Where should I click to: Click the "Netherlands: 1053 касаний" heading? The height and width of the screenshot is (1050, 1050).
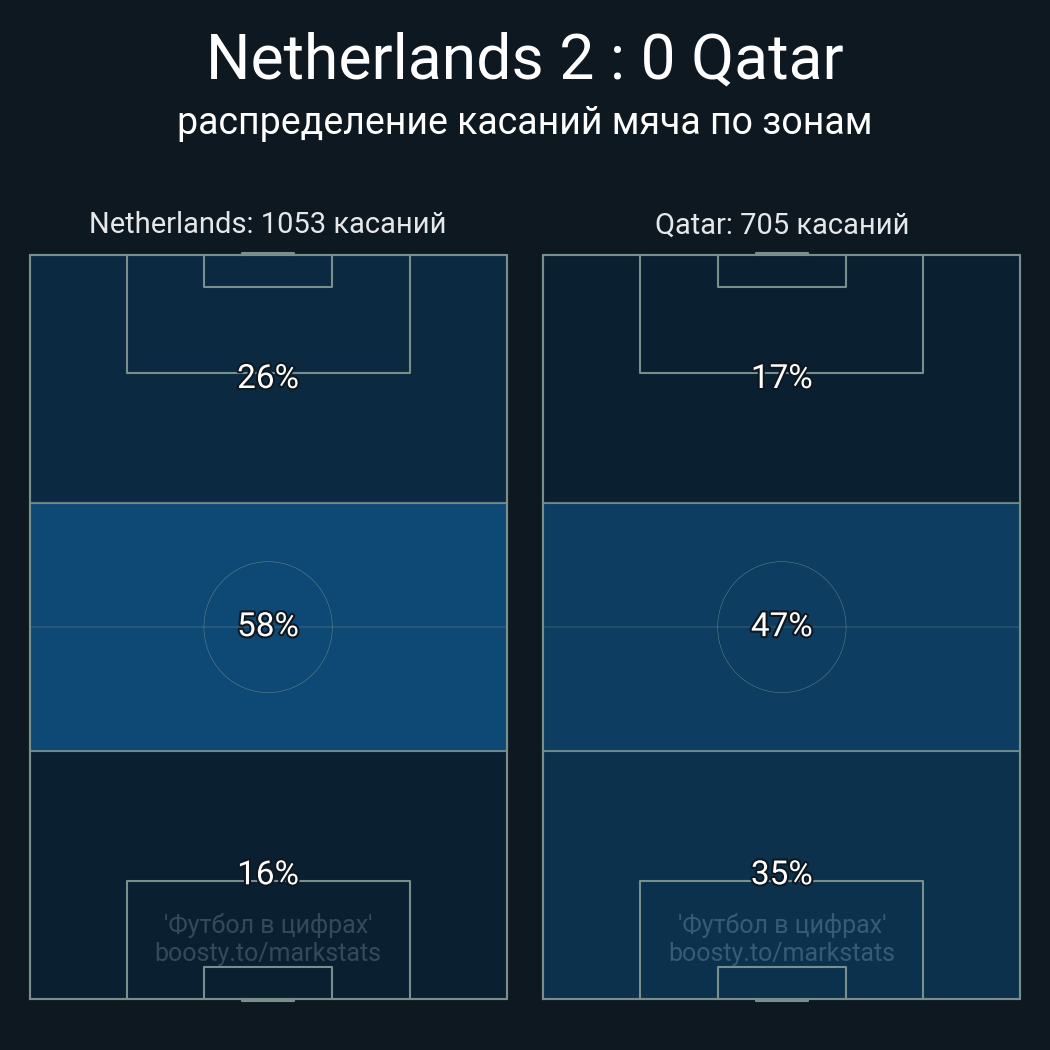tap(267, 223)
